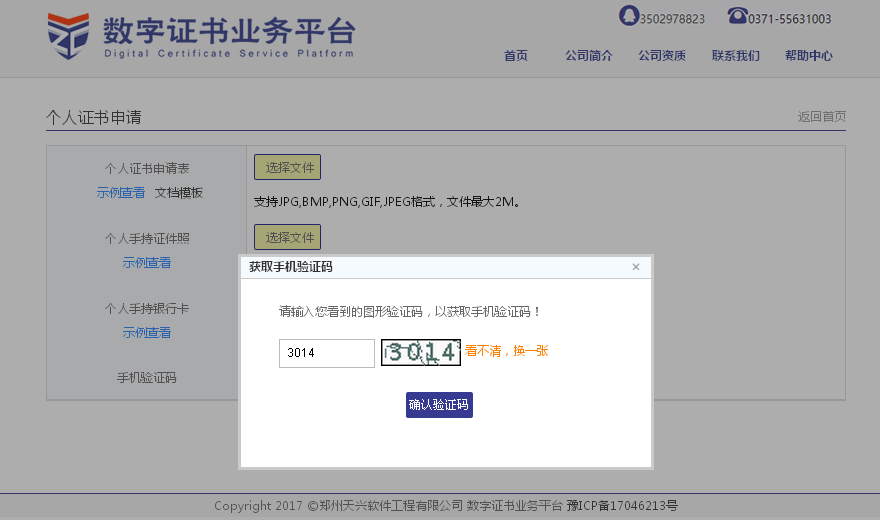880x520 pixels.
Task: Click the 个人手持证件照 label
Action: [146, 238]
